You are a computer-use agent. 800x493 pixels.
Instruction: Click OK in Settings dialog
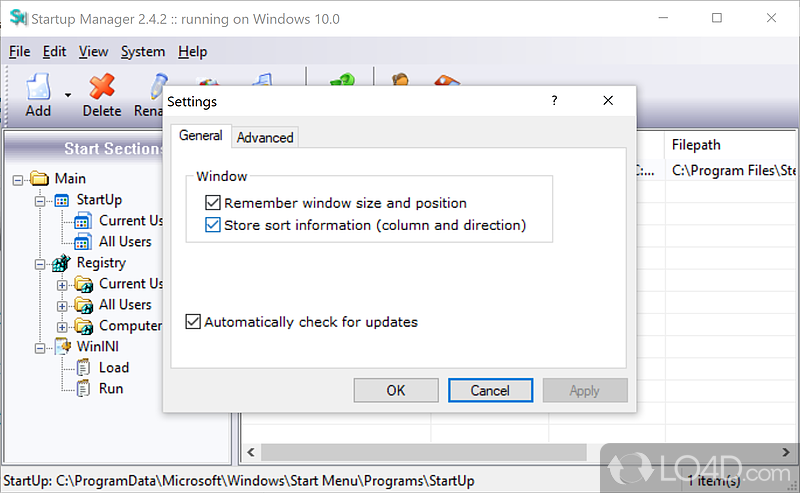click(396, 390)
